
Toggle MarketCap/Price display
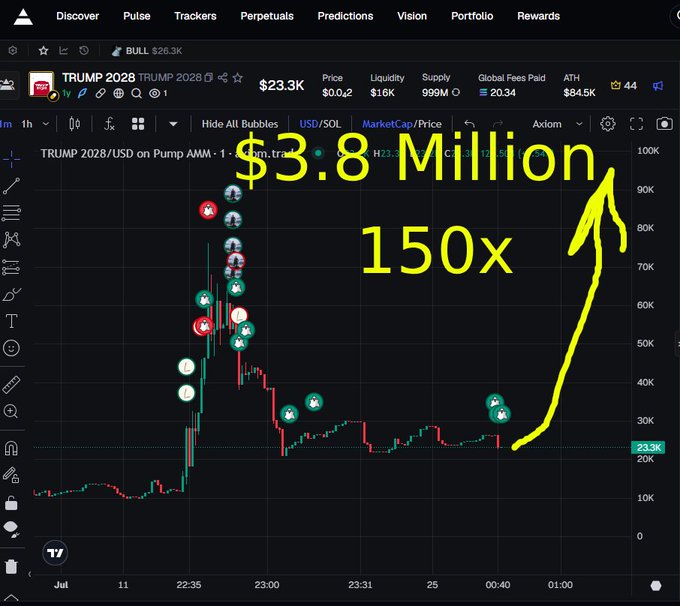click(x=402, y=124)
